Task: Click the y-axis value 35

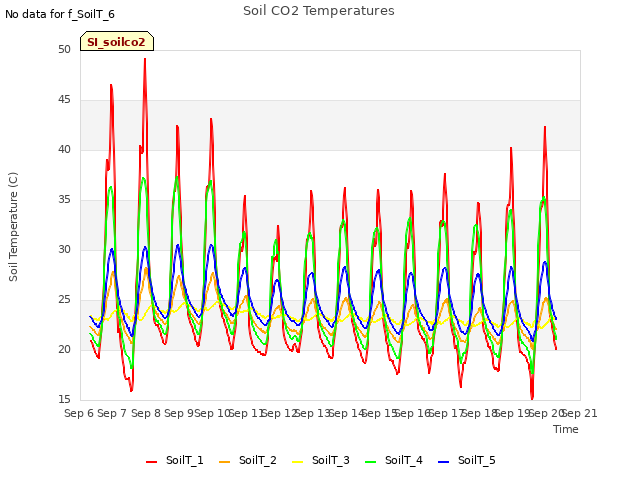Action: tap(64, 200)
